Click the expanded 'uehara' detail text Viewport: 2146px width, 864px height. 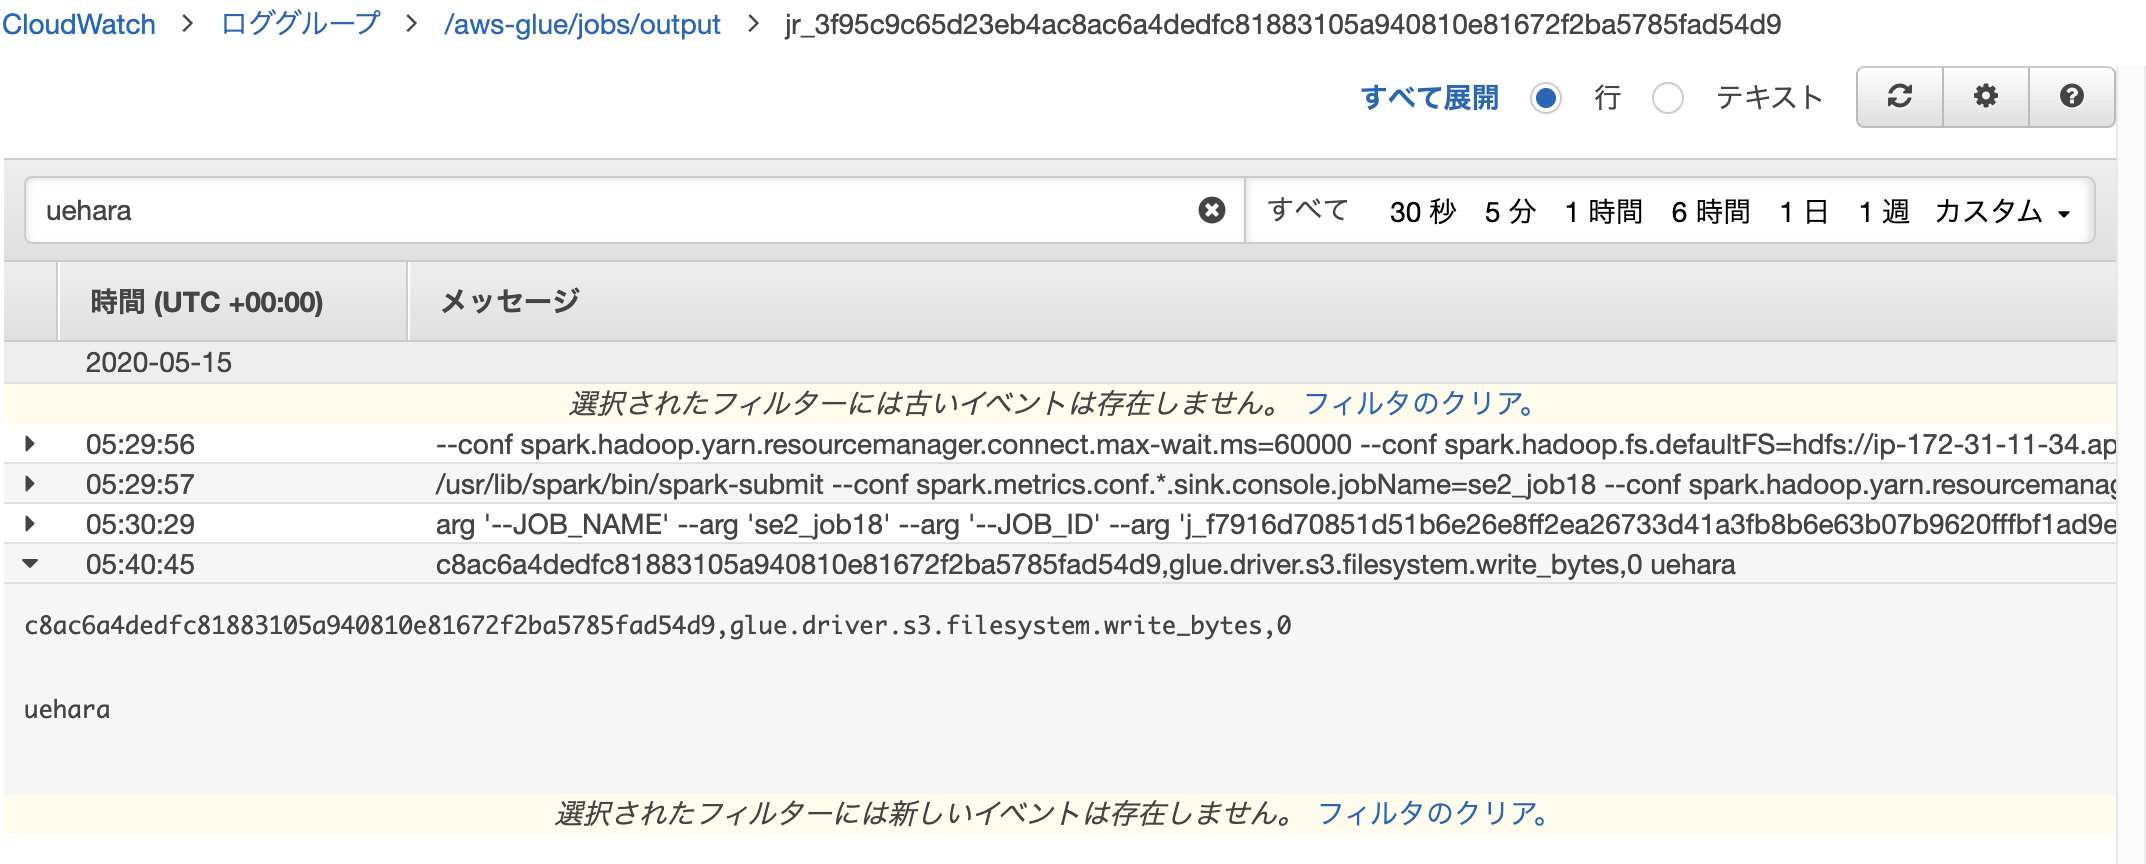pyautogui.click(x=67, y=710)
